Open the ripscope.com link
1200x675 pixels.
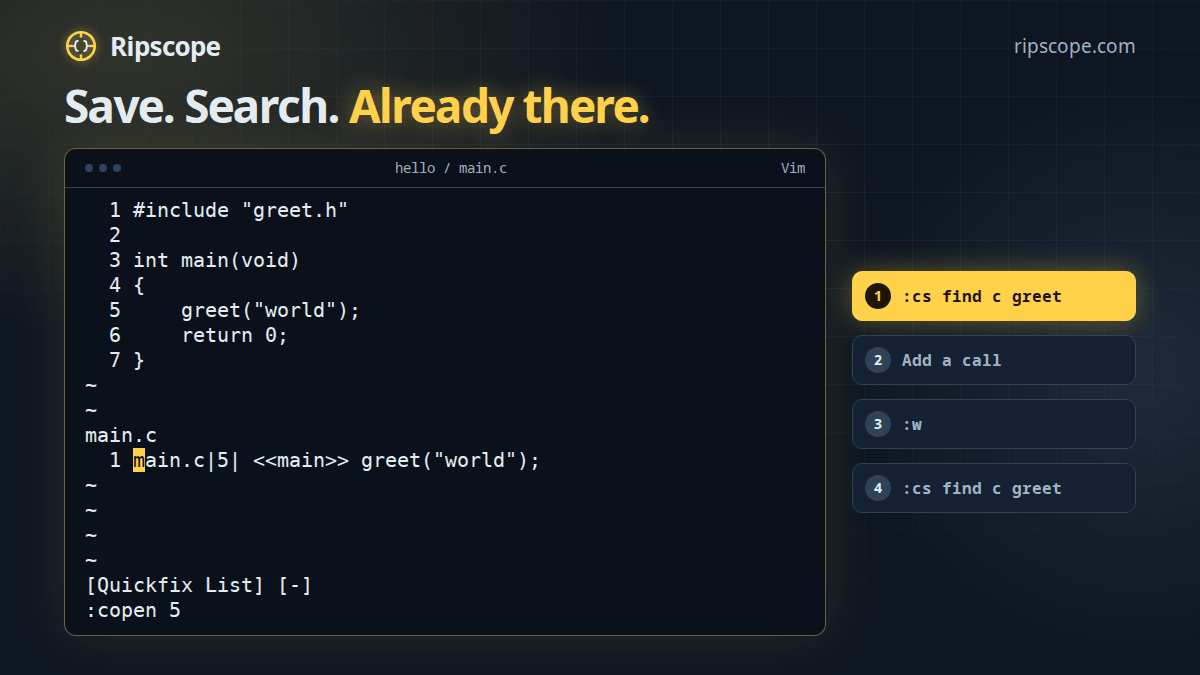(1074, 46)
